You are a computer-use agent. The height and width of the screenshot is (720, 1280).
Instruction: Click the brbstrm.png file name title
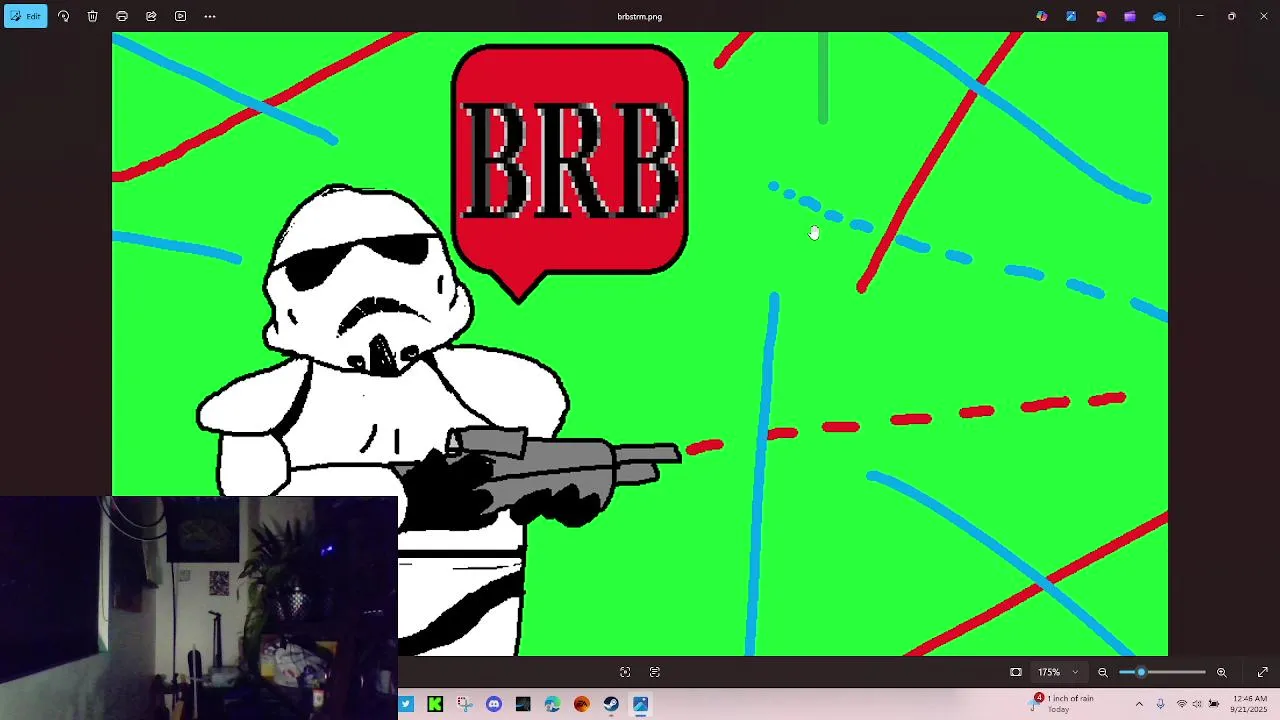pos(640,16)
